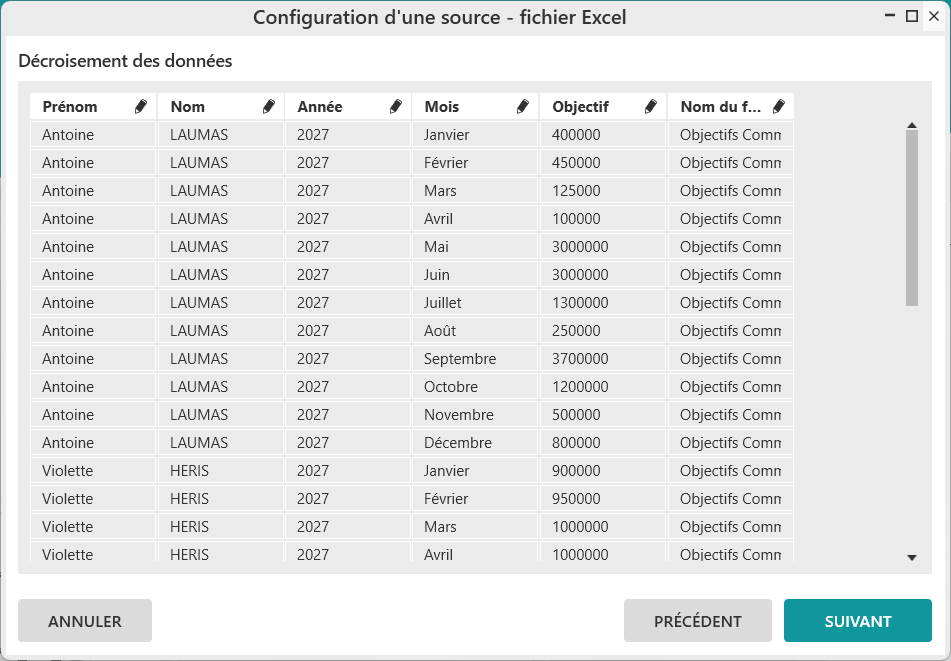951x661 pixels.
Task: Click the pencil icon for Prénom column
Action: (141, 107)
